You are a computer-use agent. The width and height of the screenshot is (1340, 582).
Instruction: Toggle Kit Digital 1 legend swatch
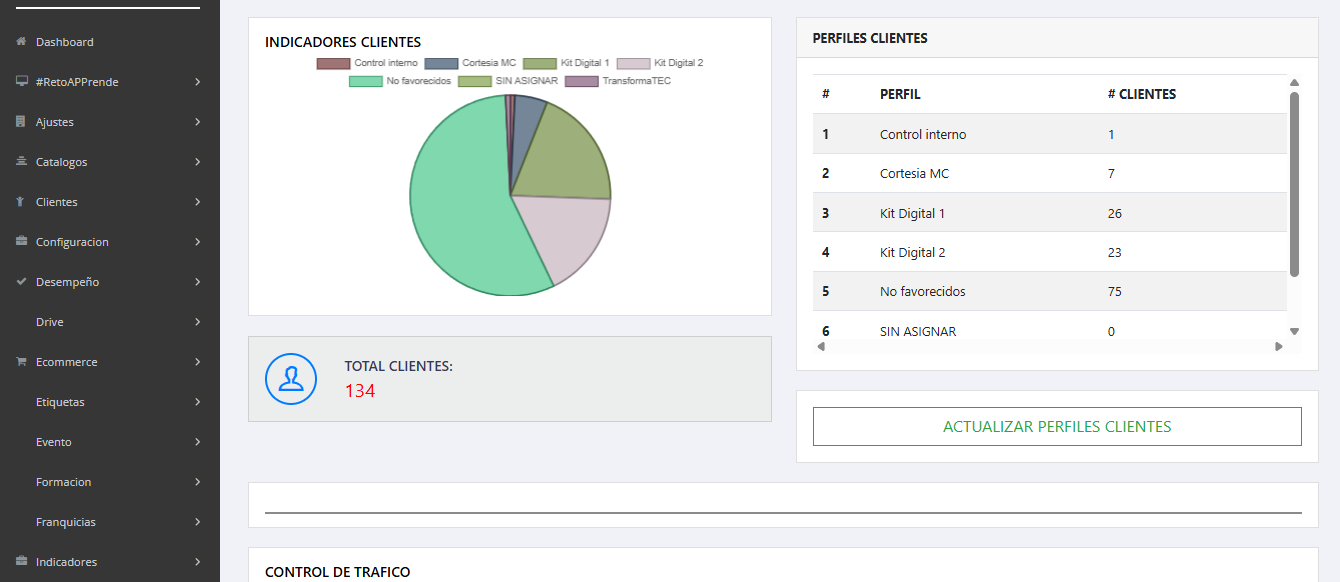pos(540,63)
